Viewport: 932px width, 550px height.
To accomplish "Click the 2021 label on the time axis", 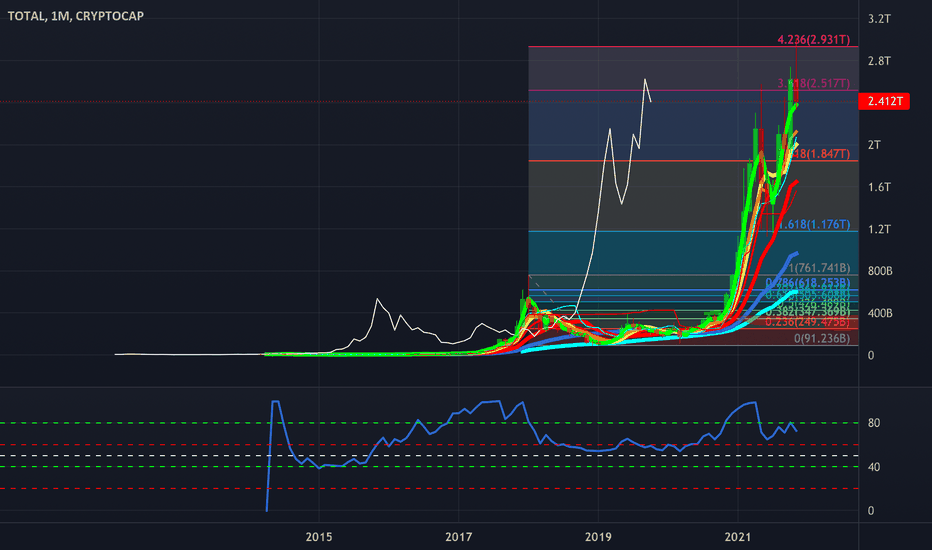I will (738, 537).
